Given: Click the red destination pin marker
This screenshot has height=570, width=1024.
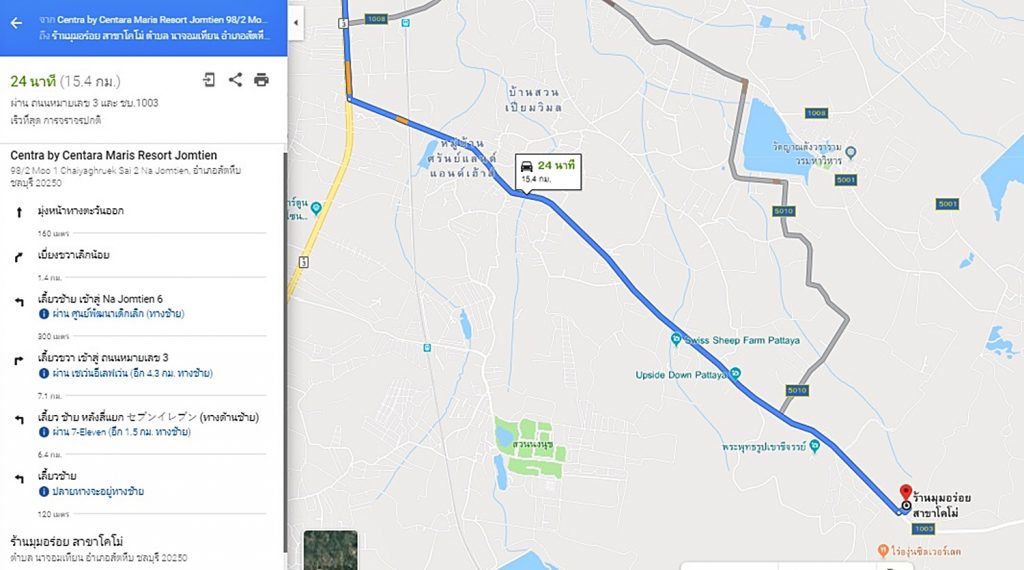Looking at the screenshot, I should click(905, 494).
